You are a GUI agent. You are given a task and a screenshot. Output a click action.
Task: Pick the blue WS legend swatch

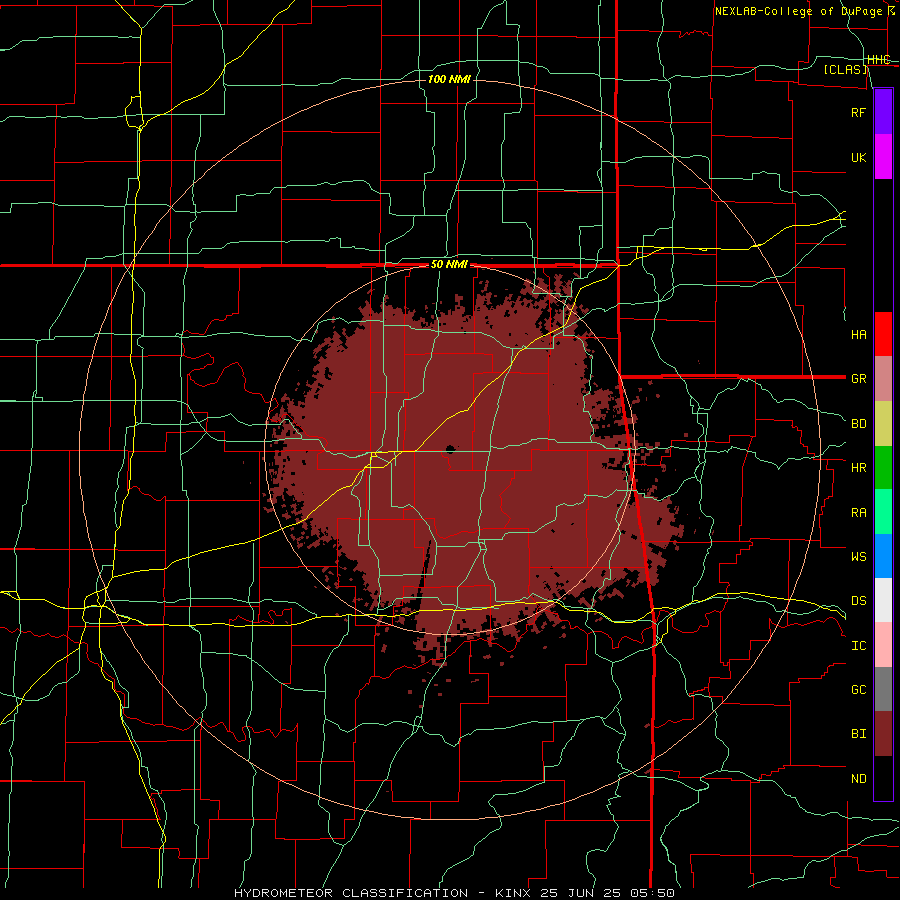[x=883, y=556]
